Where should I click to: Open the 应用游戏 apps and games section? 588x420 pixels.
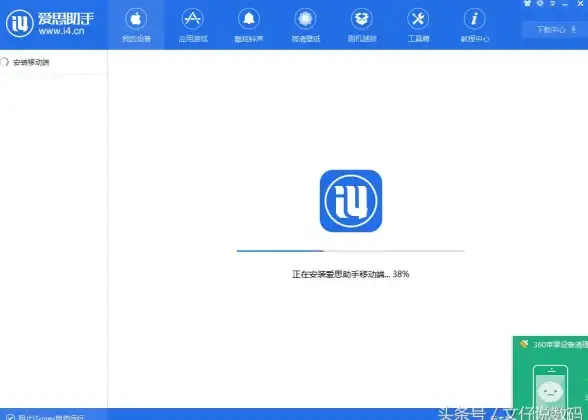pyautogui.click(x=193, y=25)
